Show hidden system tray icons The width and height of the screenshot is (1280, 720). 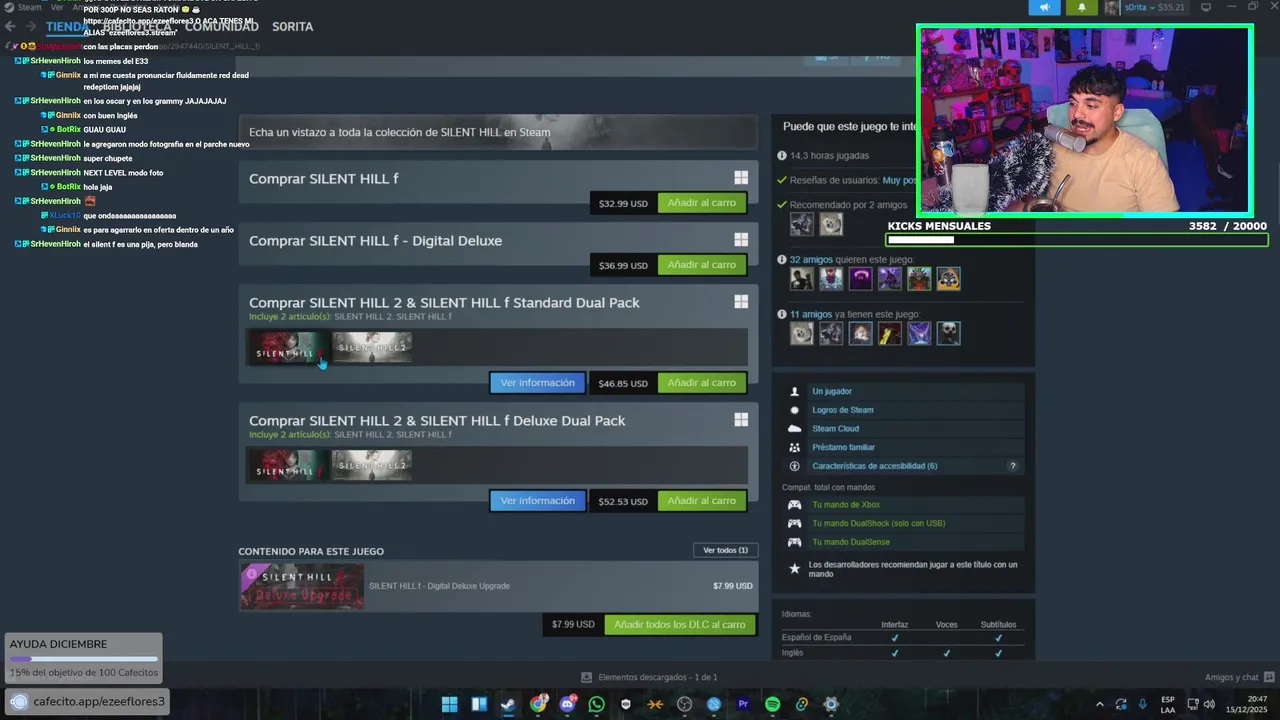click(1100, 704)
